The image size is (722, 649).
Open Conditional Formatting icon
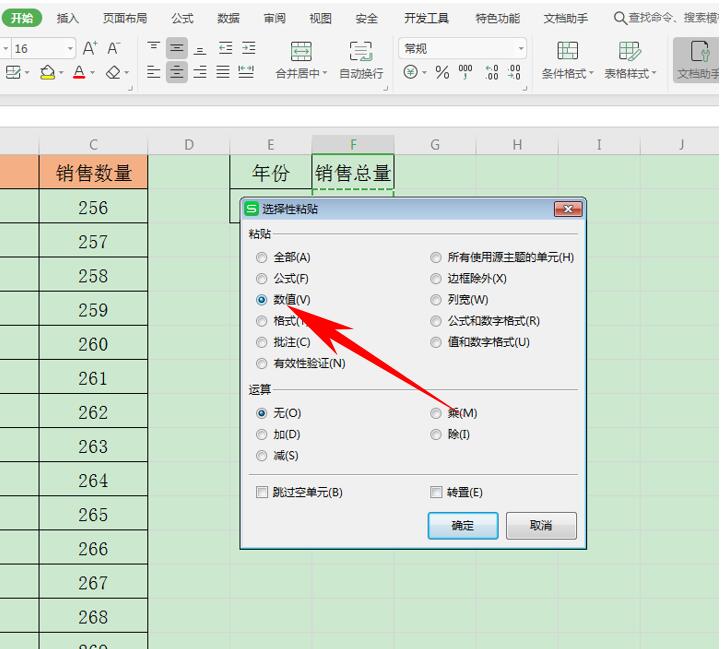coord(567,51)
